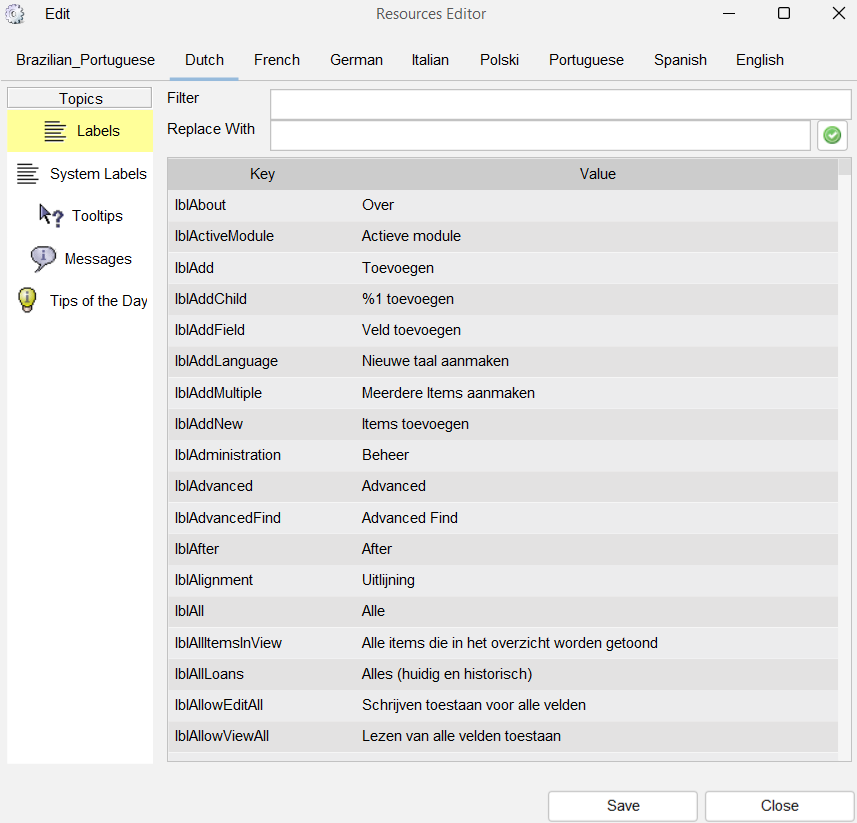857x823 pixels.
Task: Select the Tooltips cursor question-mark icon
Action: [x=51, y=216]
